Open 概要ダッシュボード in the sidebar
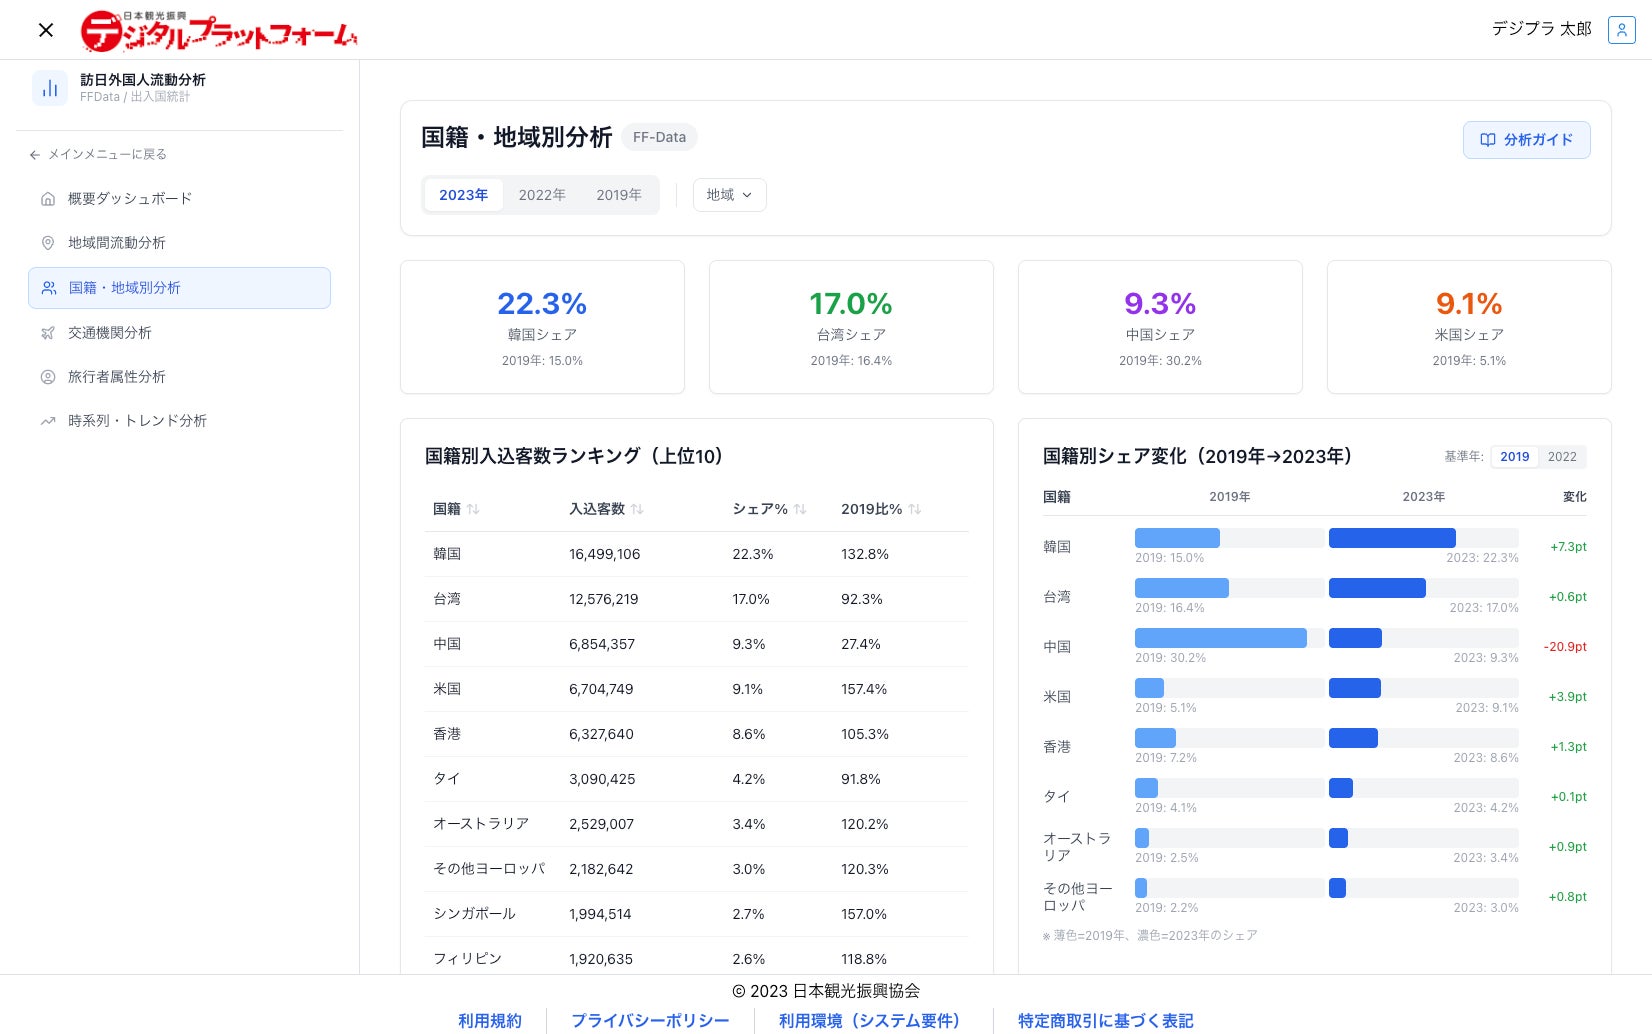1652x1034 pixels. [130, 198]
